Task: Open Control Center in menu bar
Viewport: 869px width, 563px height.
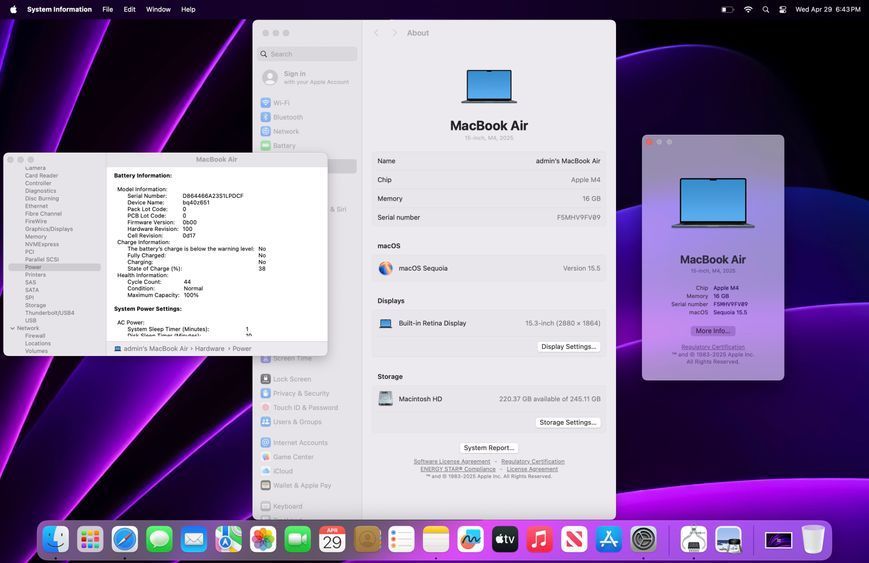Action: tap(783, 9)
